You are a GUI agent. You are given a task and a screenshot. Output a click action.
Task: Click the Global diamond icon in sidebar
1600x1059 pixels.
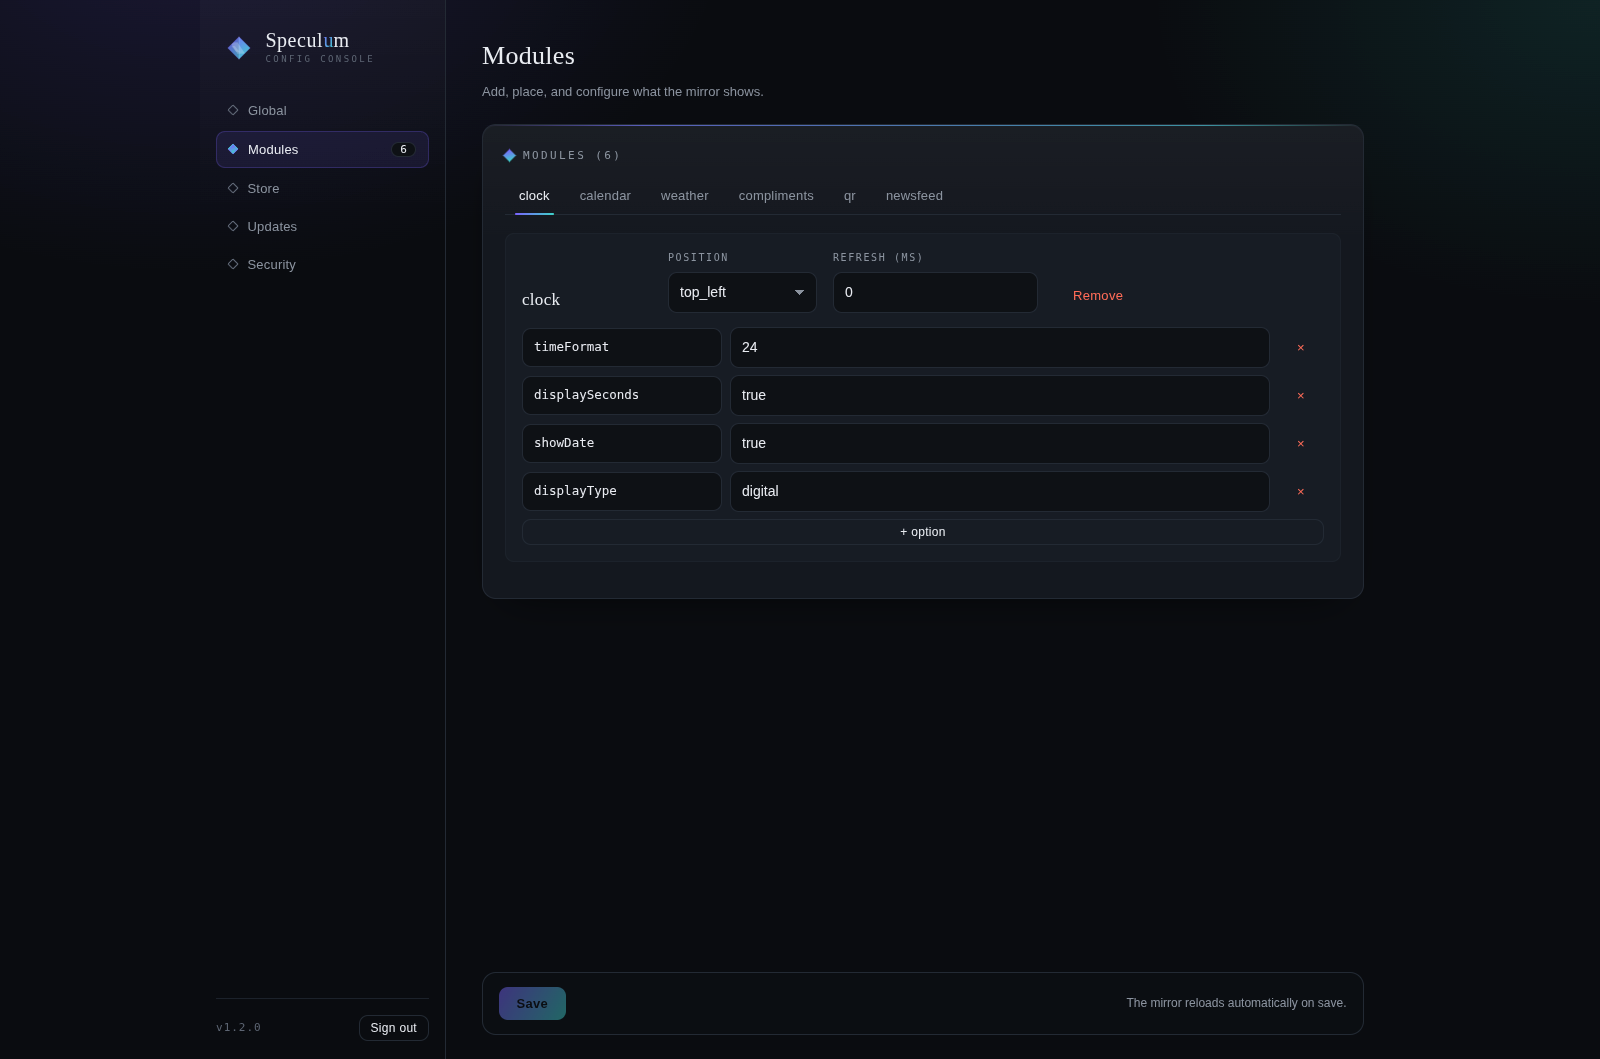[233, 110]
